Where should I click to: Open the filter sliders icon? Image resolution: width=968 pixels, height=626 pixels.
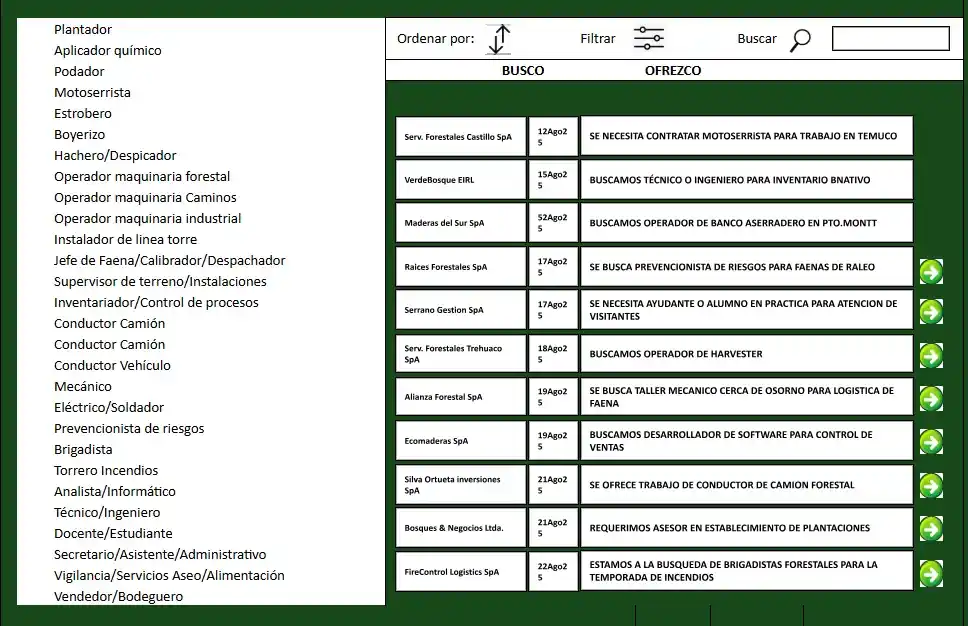pyautogui.click(x=648, y=39)
